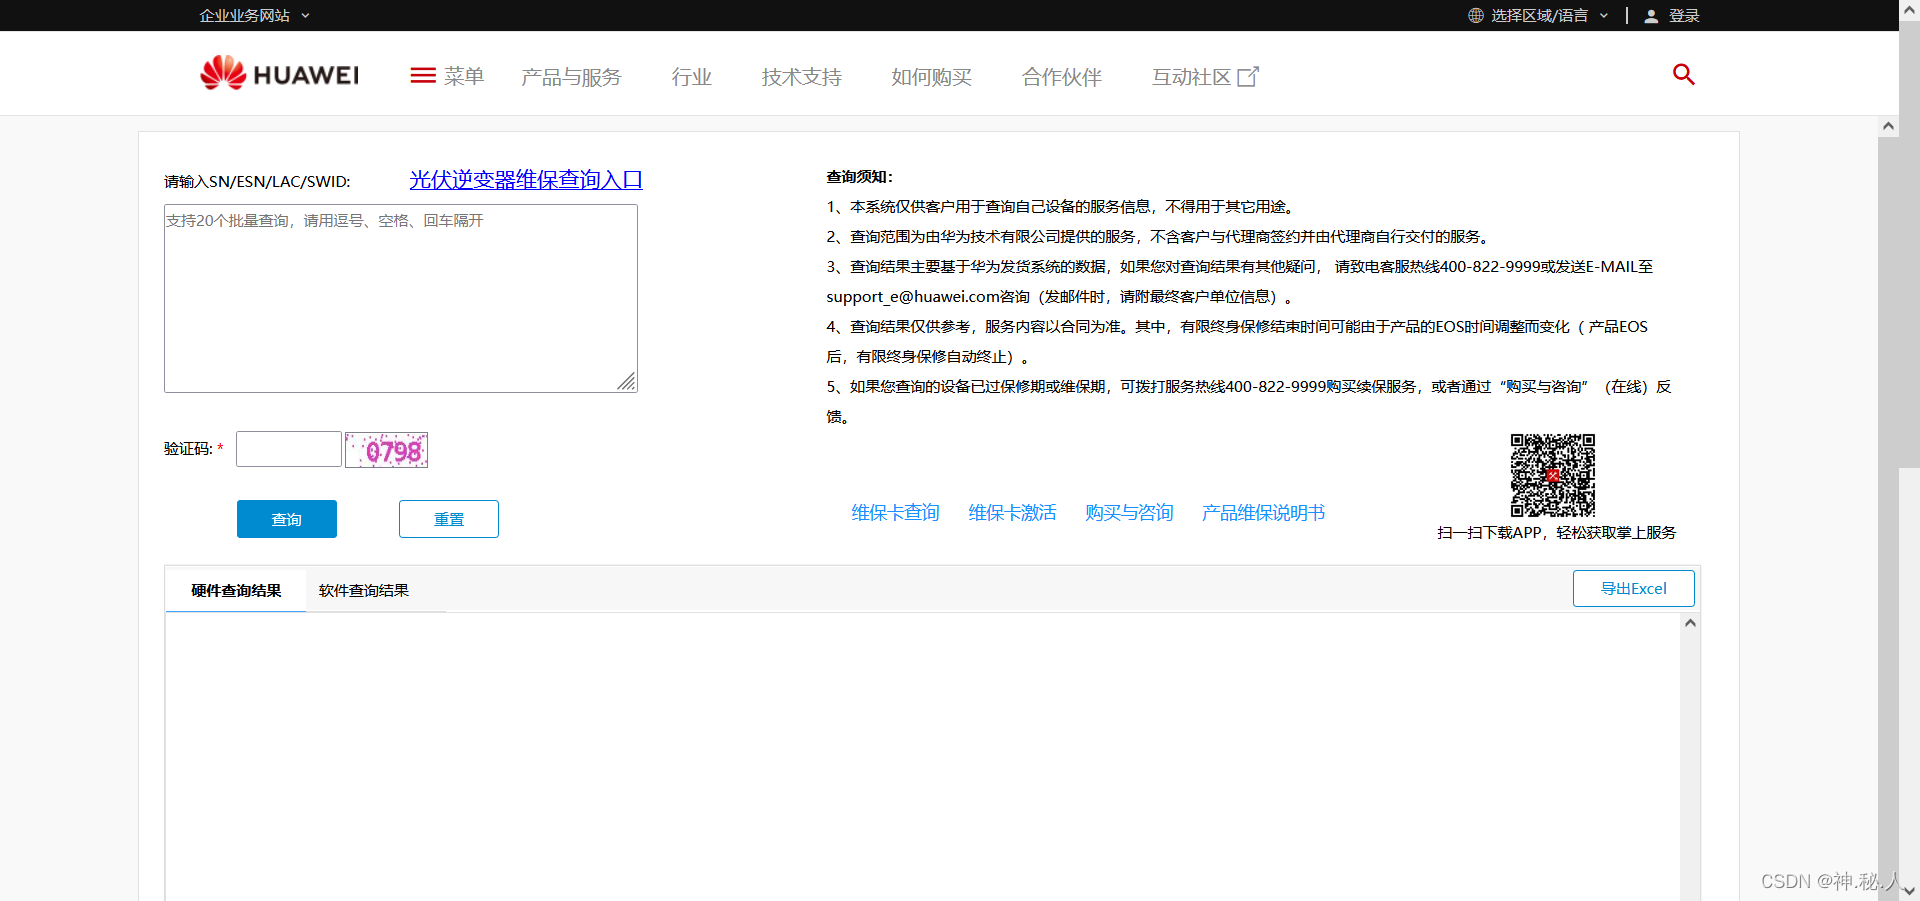Open the hamburger 菜单 menu icon
Screen dimensions: 1920x901
point(423,76)
